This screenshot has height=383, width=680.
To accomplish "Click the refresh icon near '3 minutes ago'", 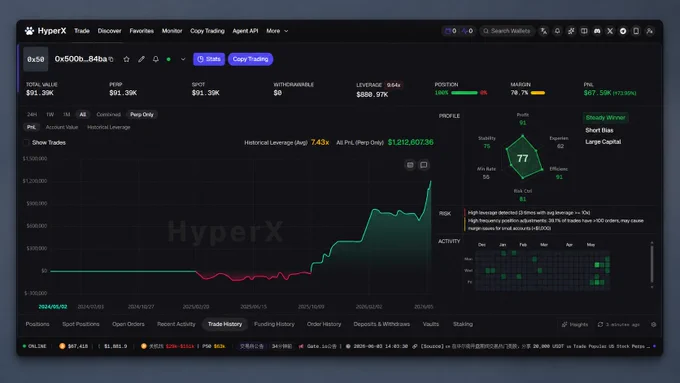I will [600, 324].
